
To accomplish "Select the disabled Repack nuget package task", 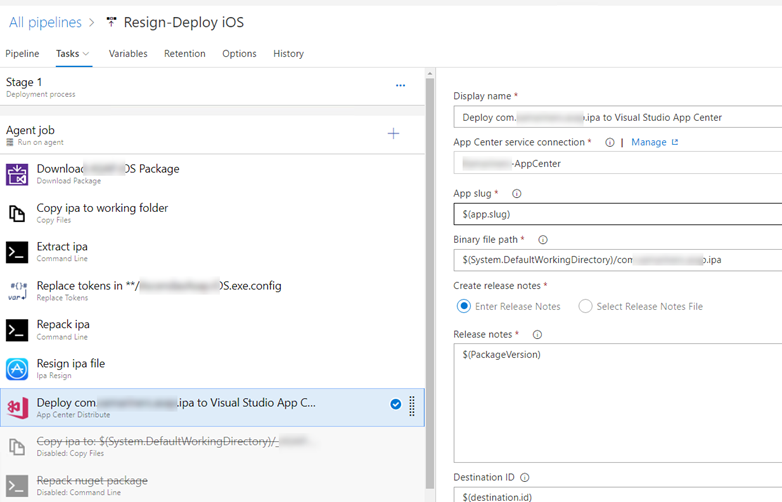I will coord(212,486).
